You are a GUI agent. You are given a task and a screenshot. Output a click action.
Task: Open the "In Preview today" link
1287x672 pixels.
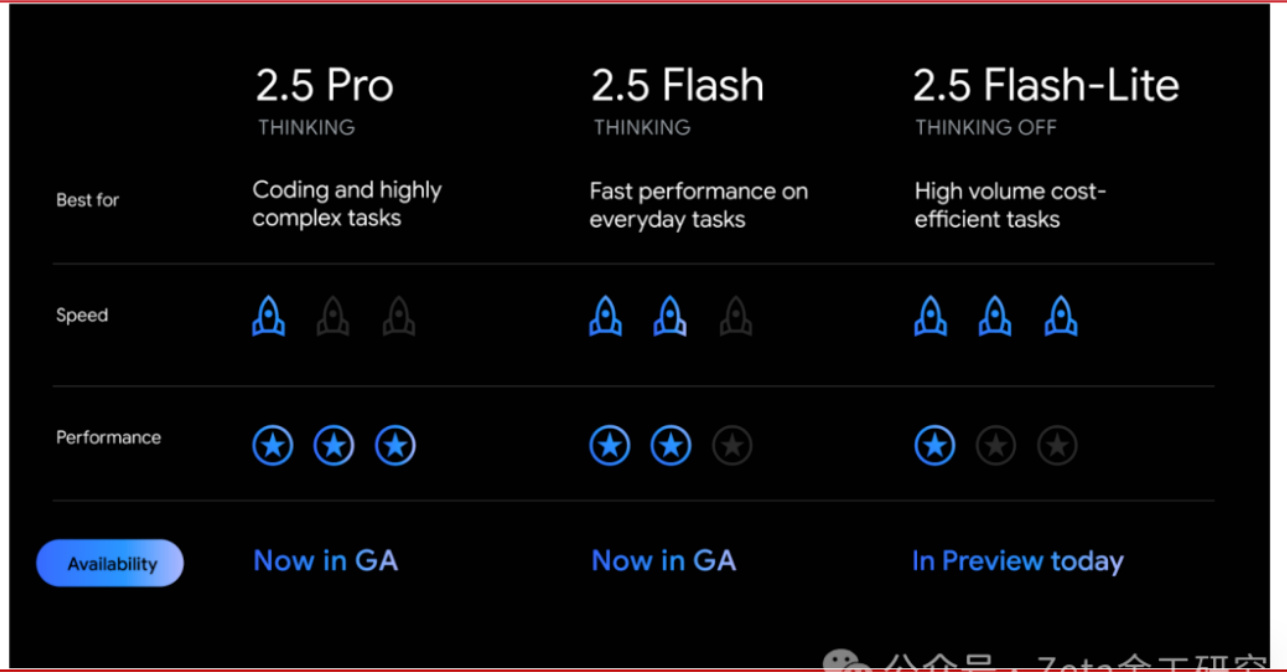(1017, 561)
